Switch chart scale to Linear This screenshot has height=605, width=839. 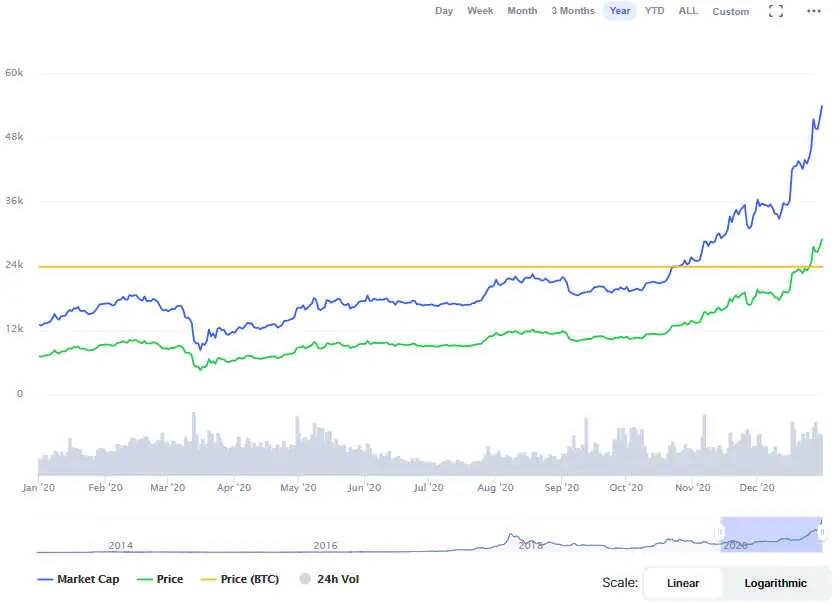pos(683,583)
